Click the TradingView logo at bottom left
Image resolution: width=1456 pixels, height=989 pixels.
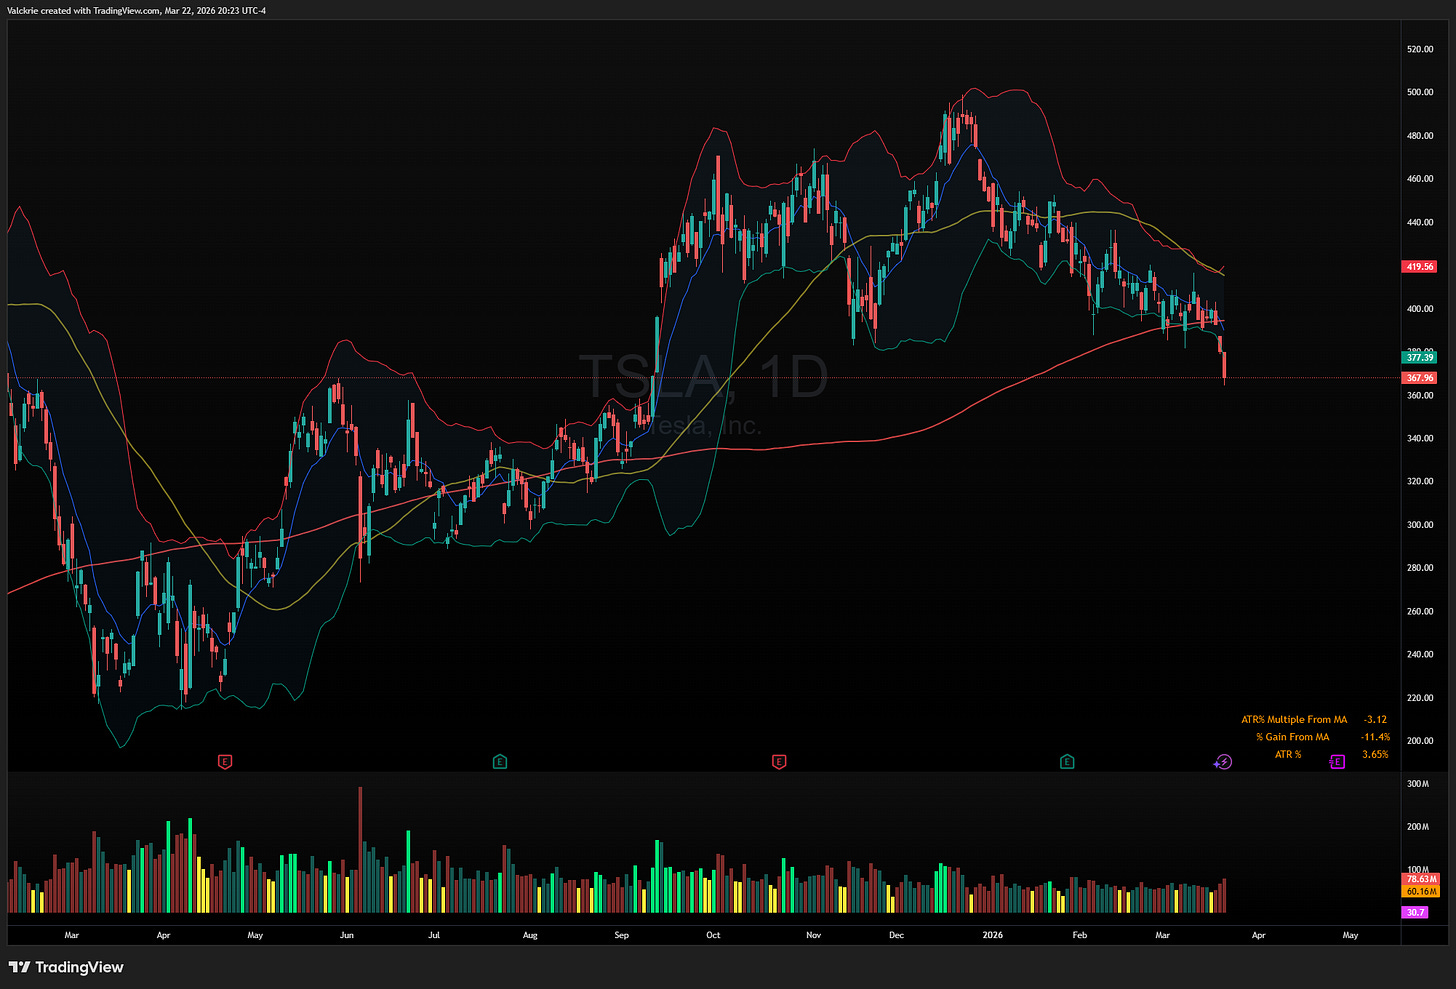(66, 967)
